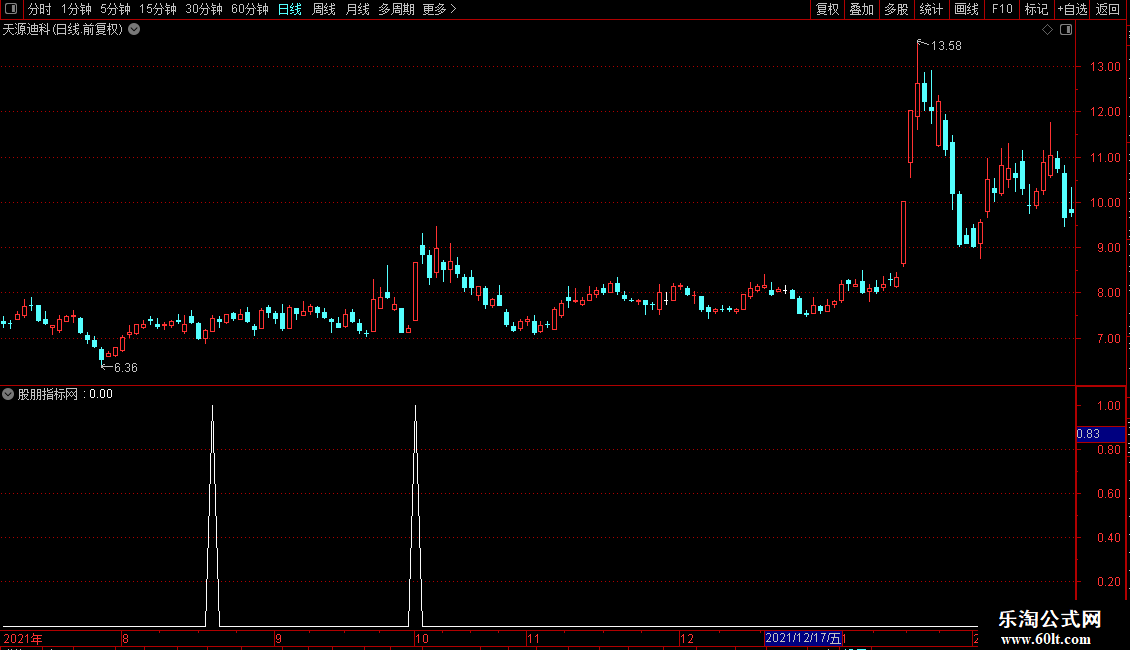Open the 复权 adjustment menu
The width and height of the screenshot is (1130, 650).
tap(827, 9)
